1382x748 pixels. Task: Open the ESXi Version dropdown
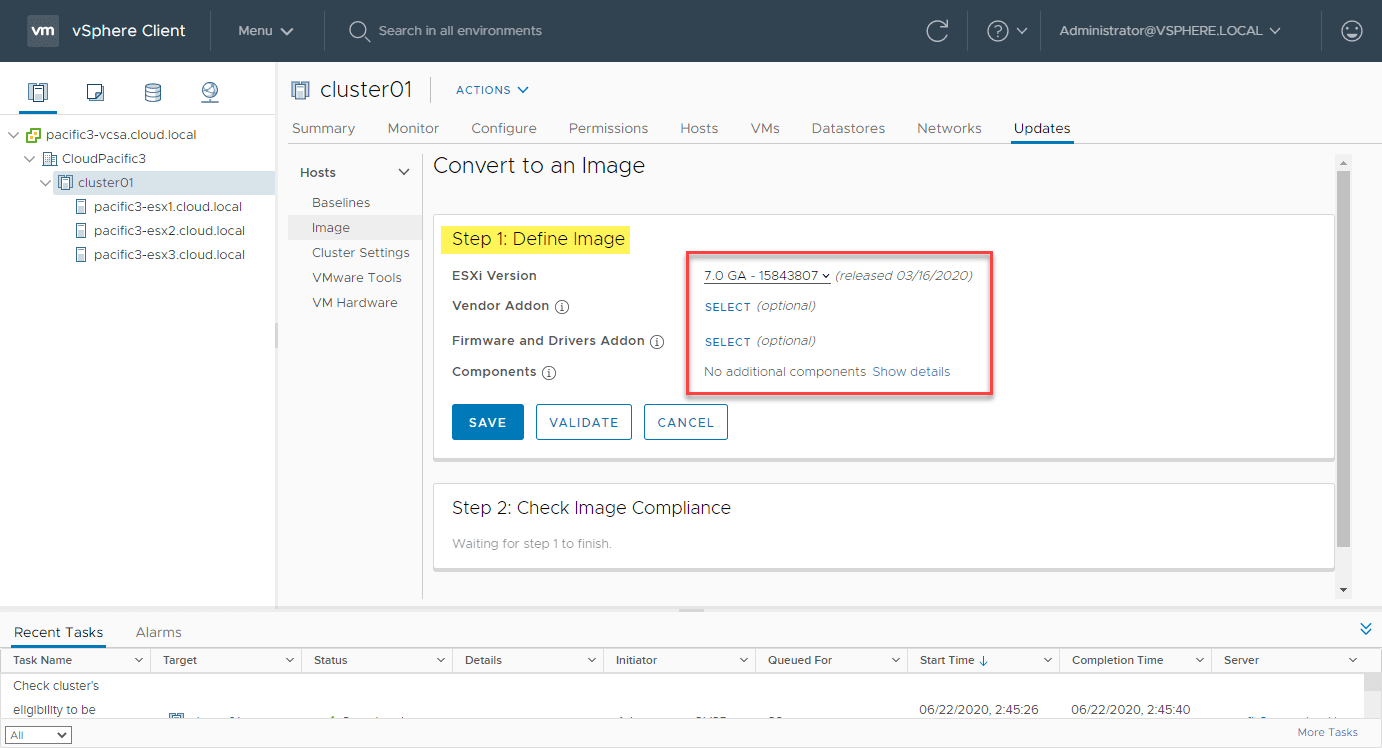767,276
